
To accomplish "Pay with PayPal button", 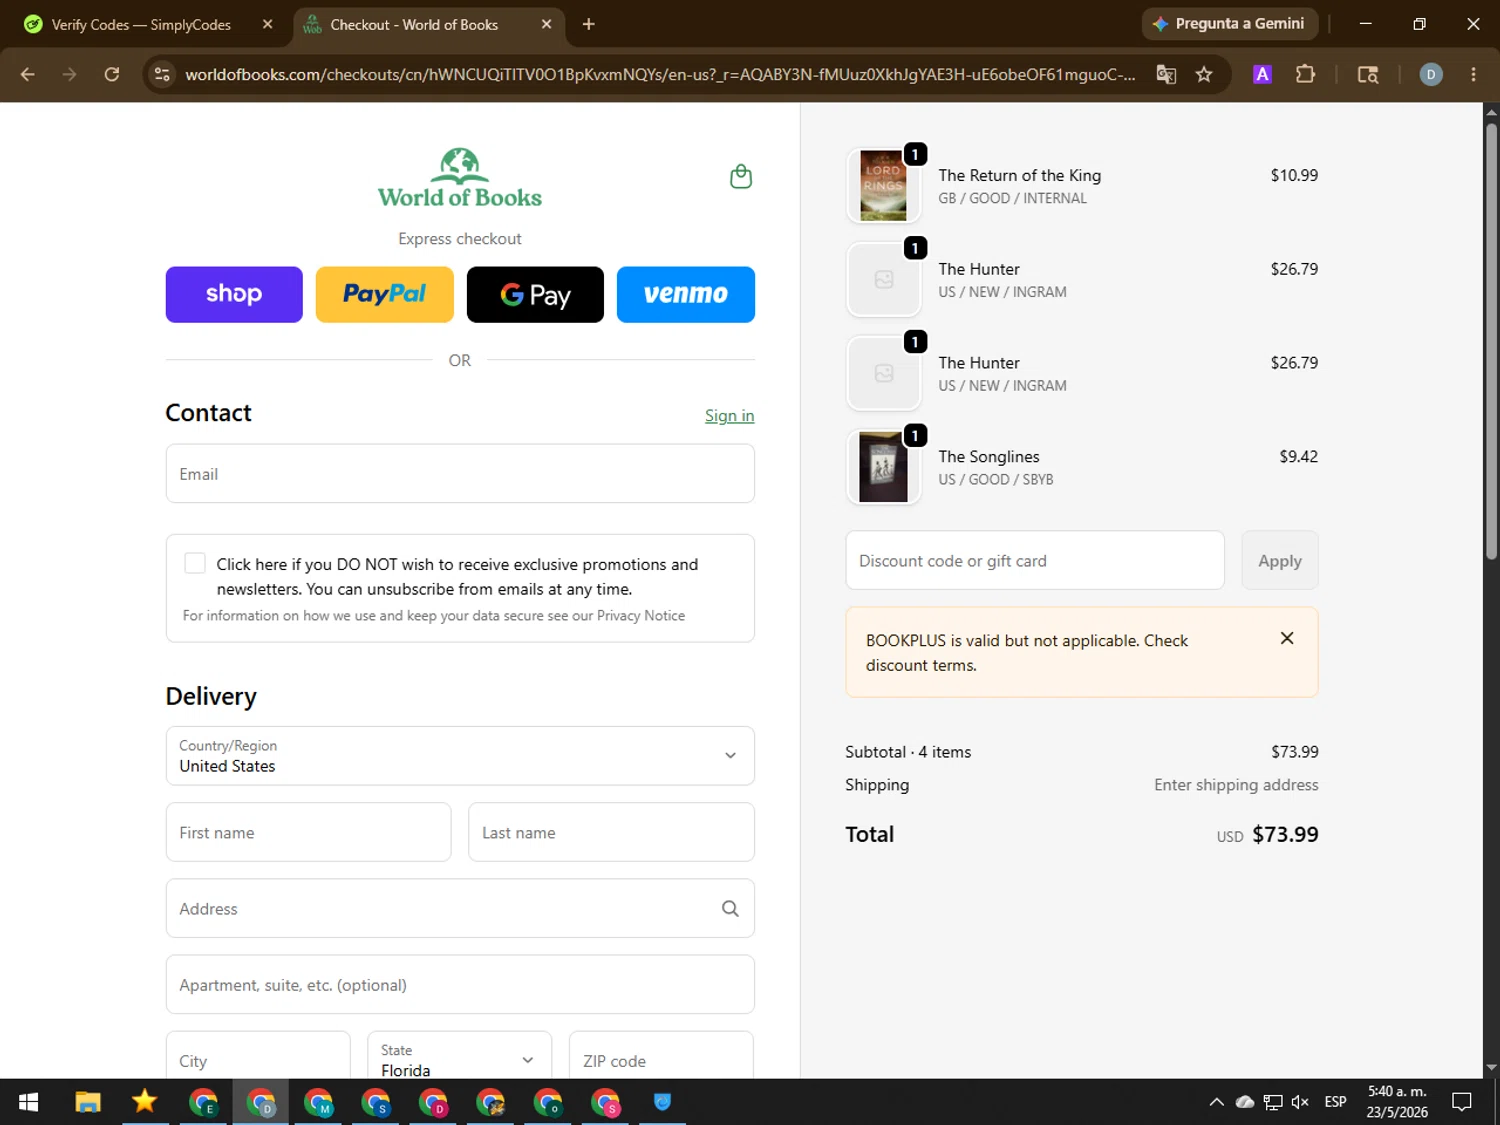I will point(384,294).
